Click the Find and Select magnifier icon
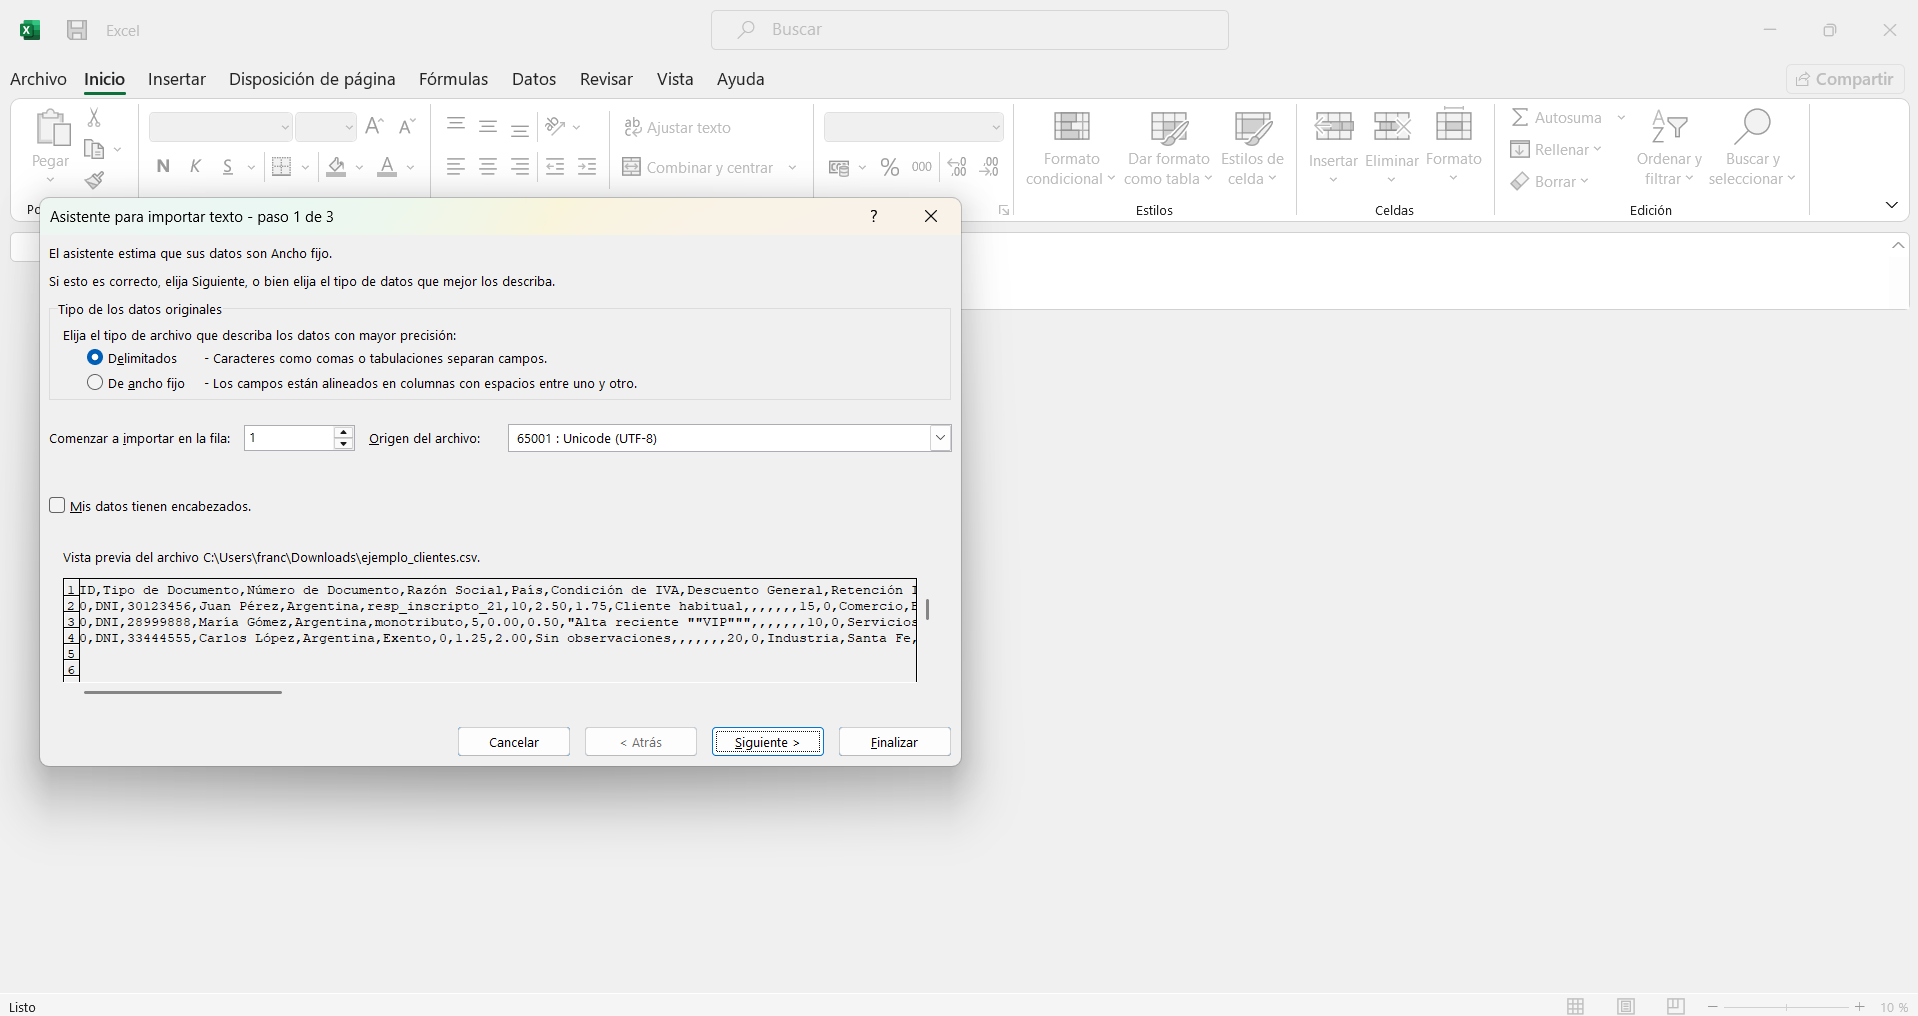Image resolution: width=1918 pixels, height=1016 pixels. click(x=1752, y=128)
